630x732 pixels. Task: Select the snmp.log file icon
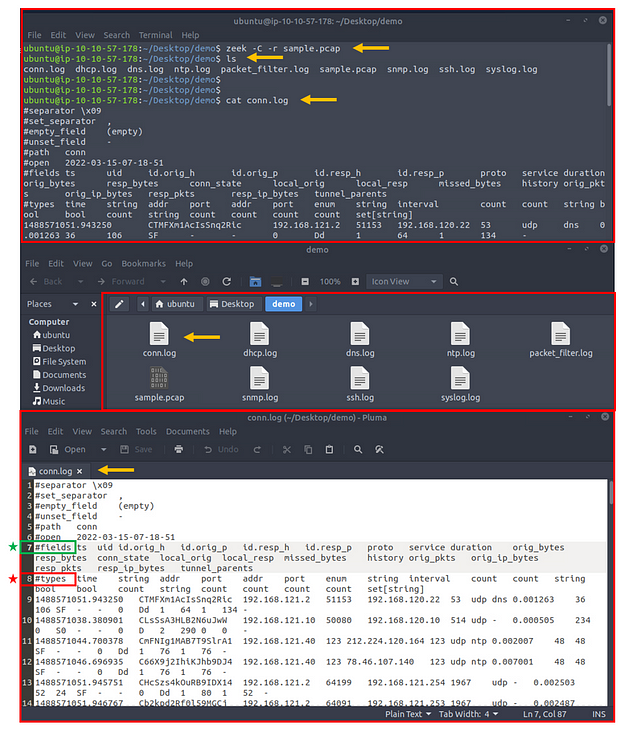[x=260, y=384]
